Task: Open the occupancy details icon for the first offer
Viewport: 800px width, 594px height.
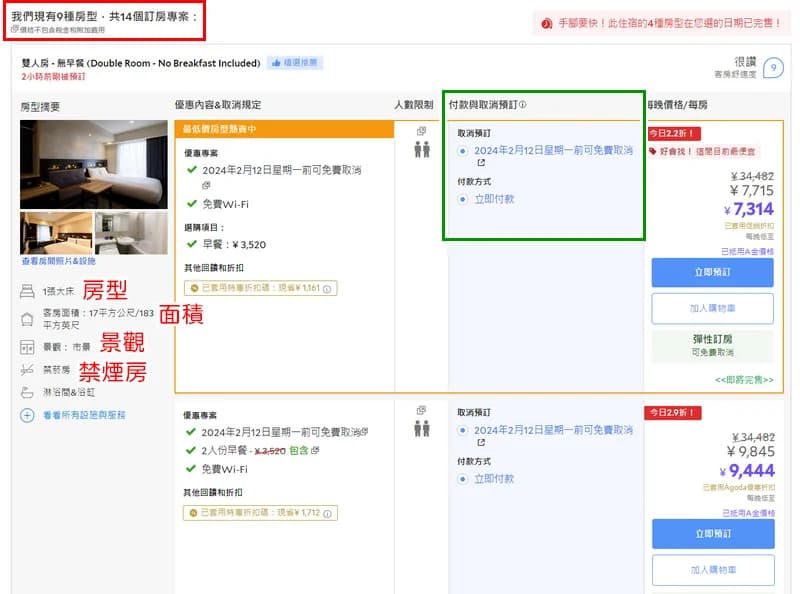Action: [x=421, y=131]
